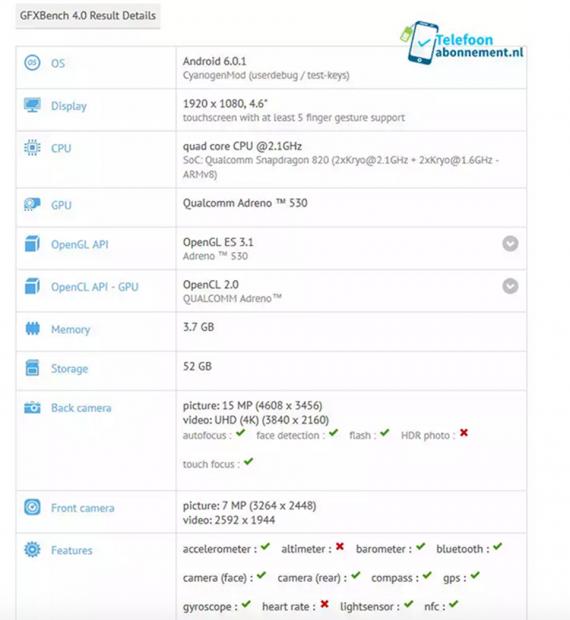This screenshot has width=570, height=620.
Task: Click the GPU graphics card icon
Action: [32, 204]
